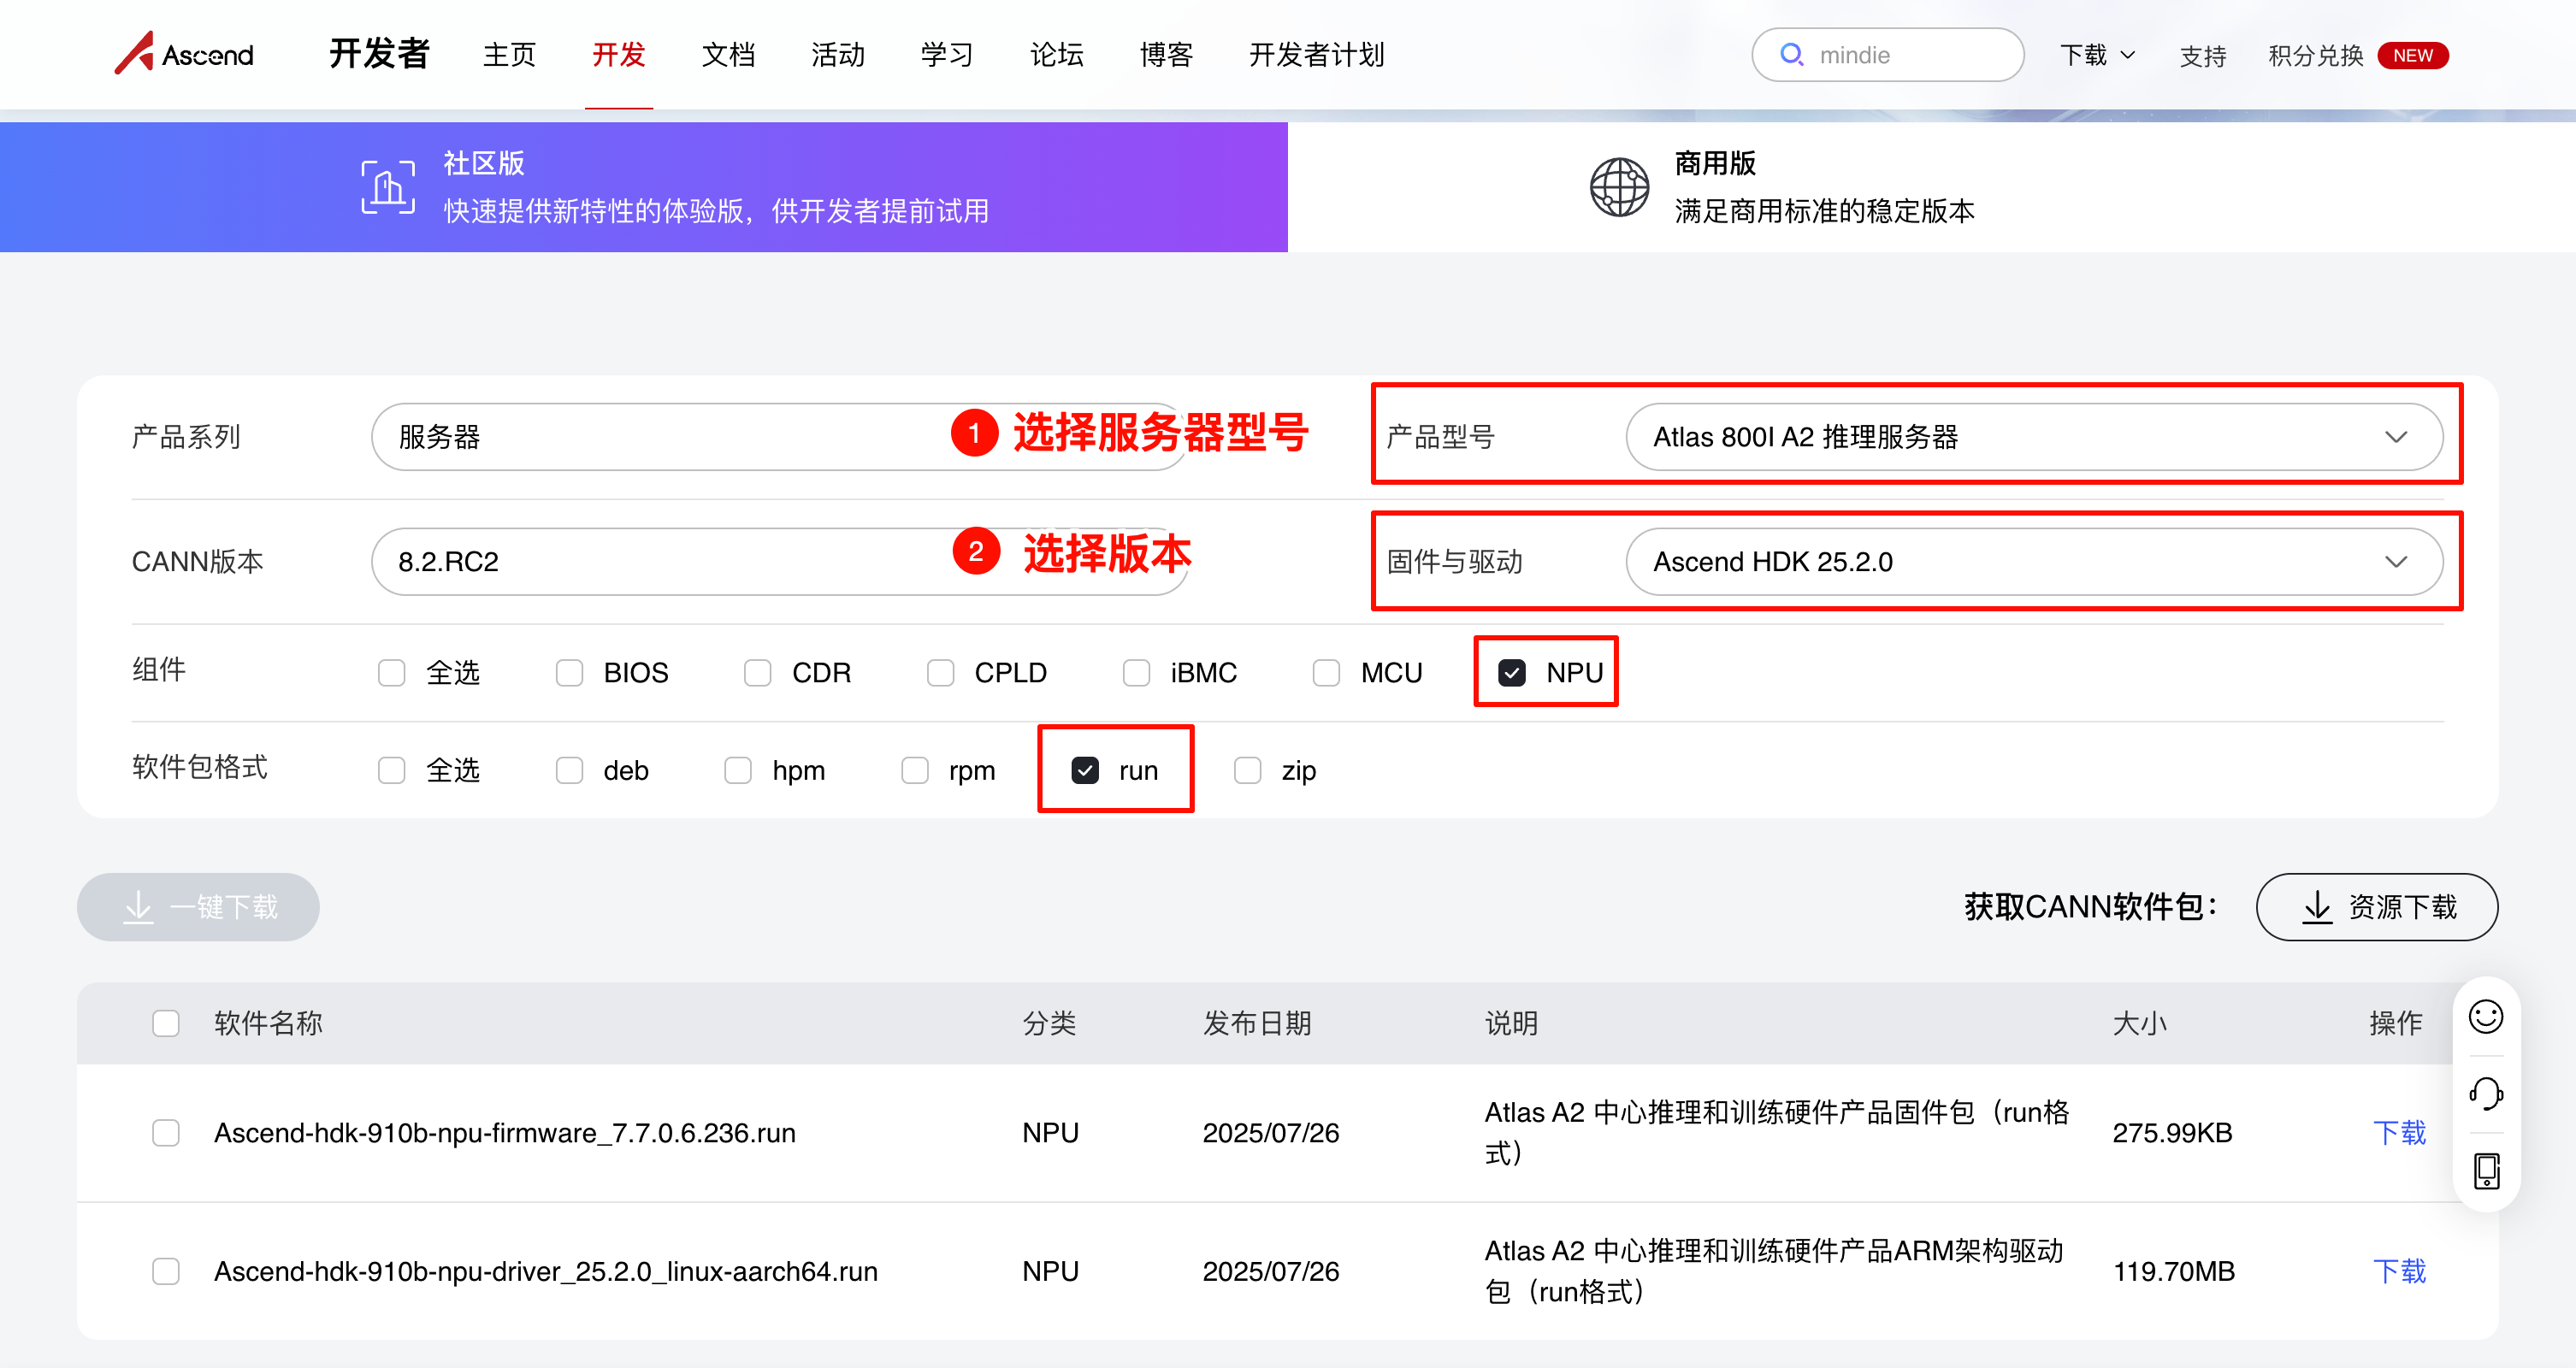
Task: Uncheck the NPU component checkbox
Action: click(x=1511, y=673)
